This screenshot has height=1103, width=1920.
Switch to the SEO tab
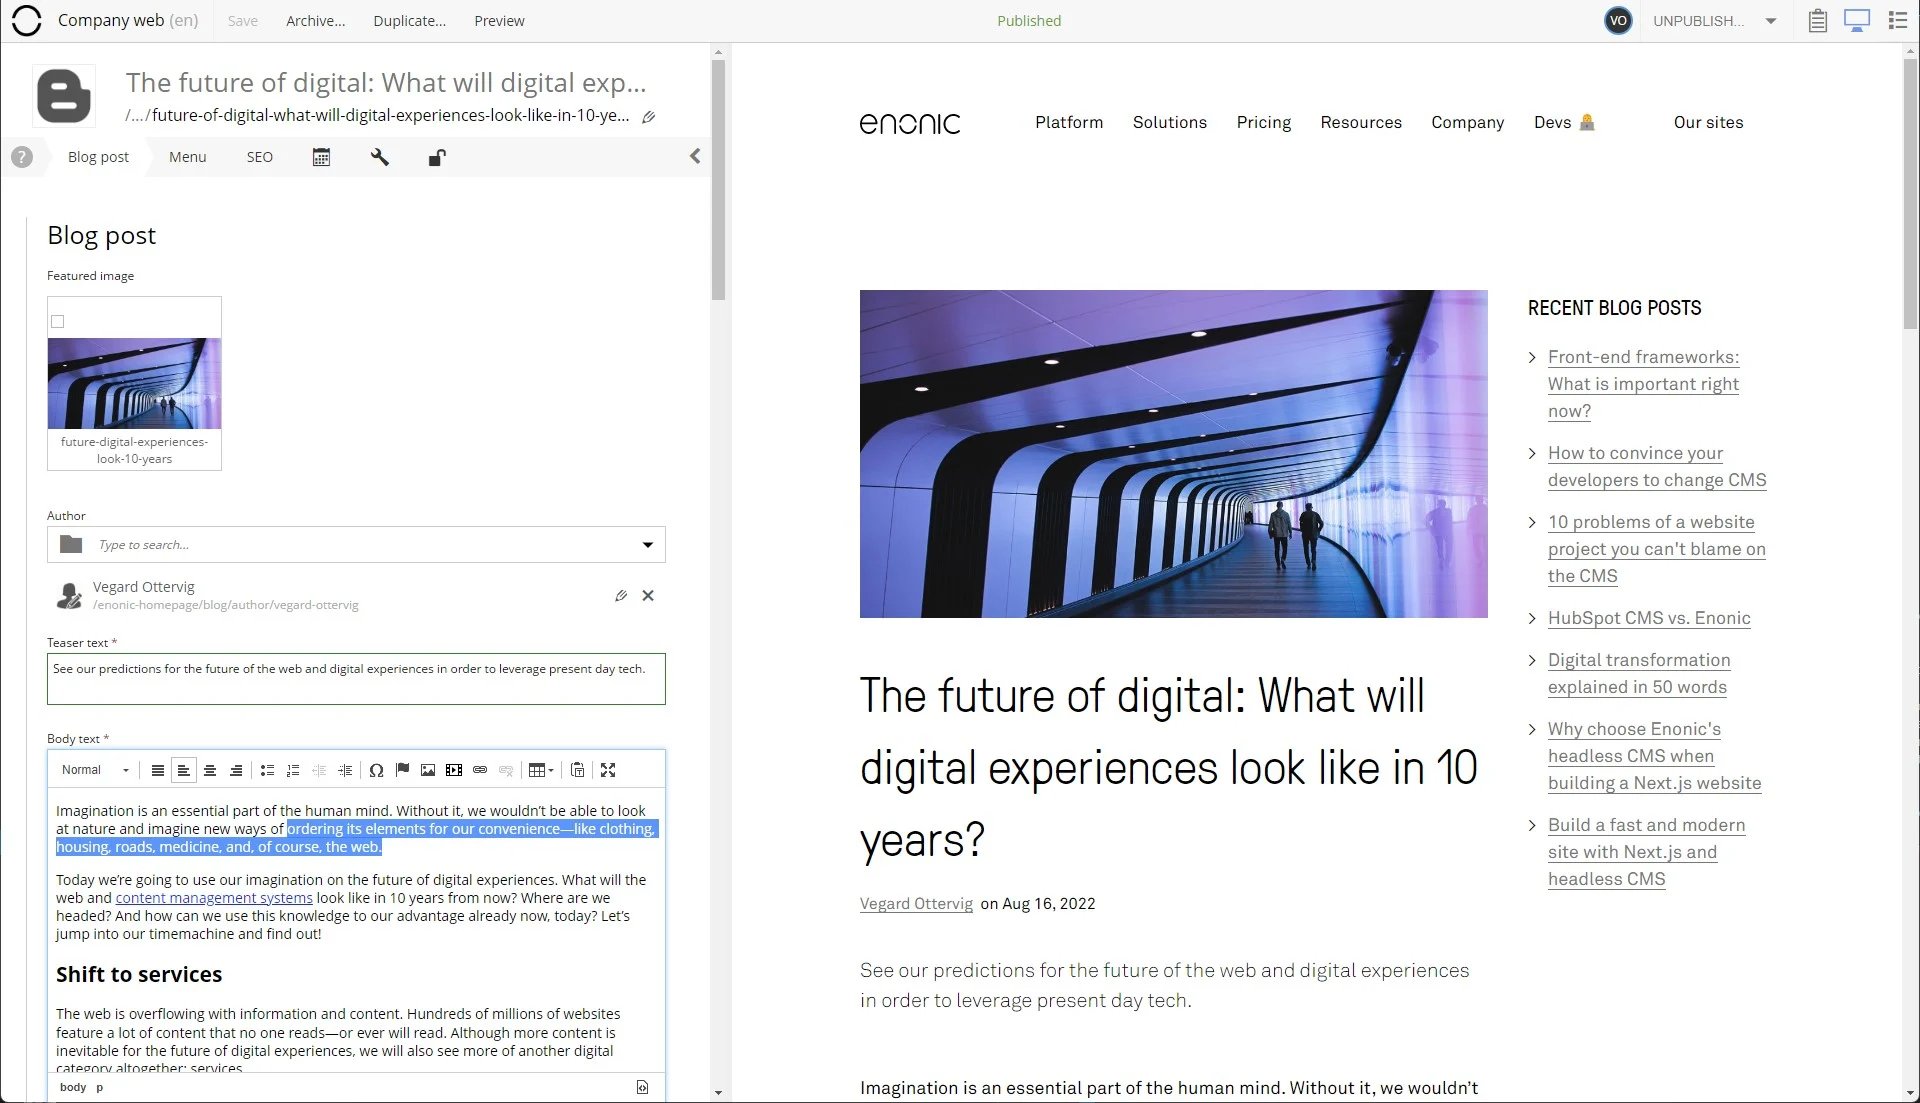(259, 157)
